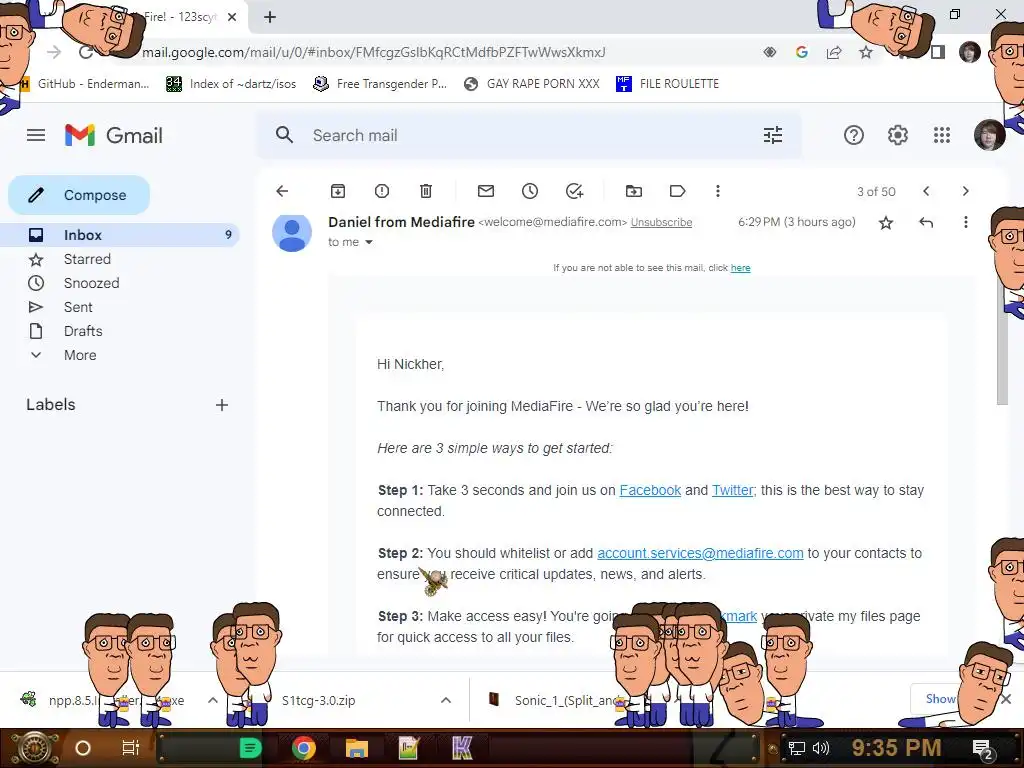Open toolbar More options three dots
Screen dimensions: 1024x768
tap(718, 191)
